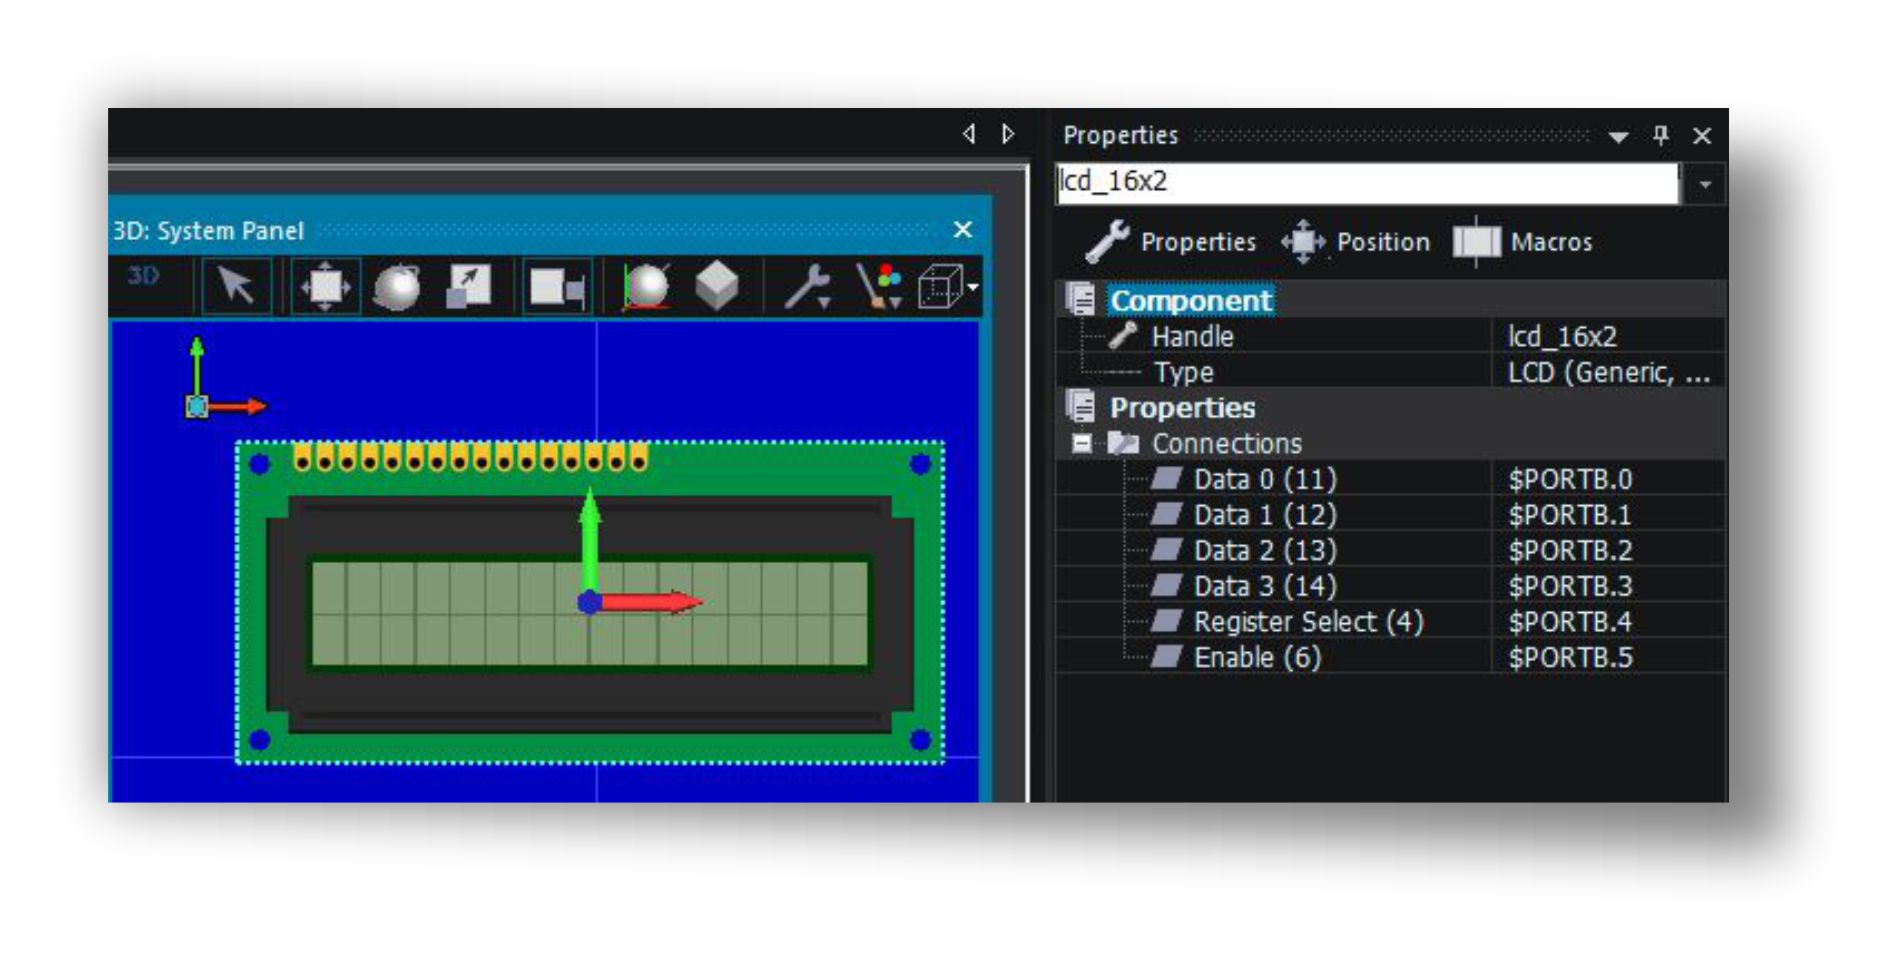Select the Data 0 (11) connection

(x=1265, y=480)
